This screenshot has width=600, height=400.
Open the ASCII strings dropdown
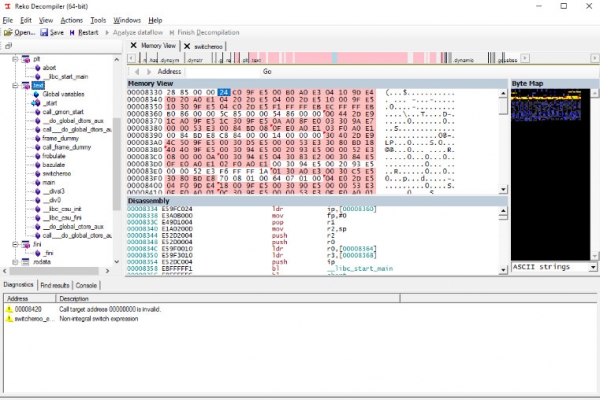593,267
